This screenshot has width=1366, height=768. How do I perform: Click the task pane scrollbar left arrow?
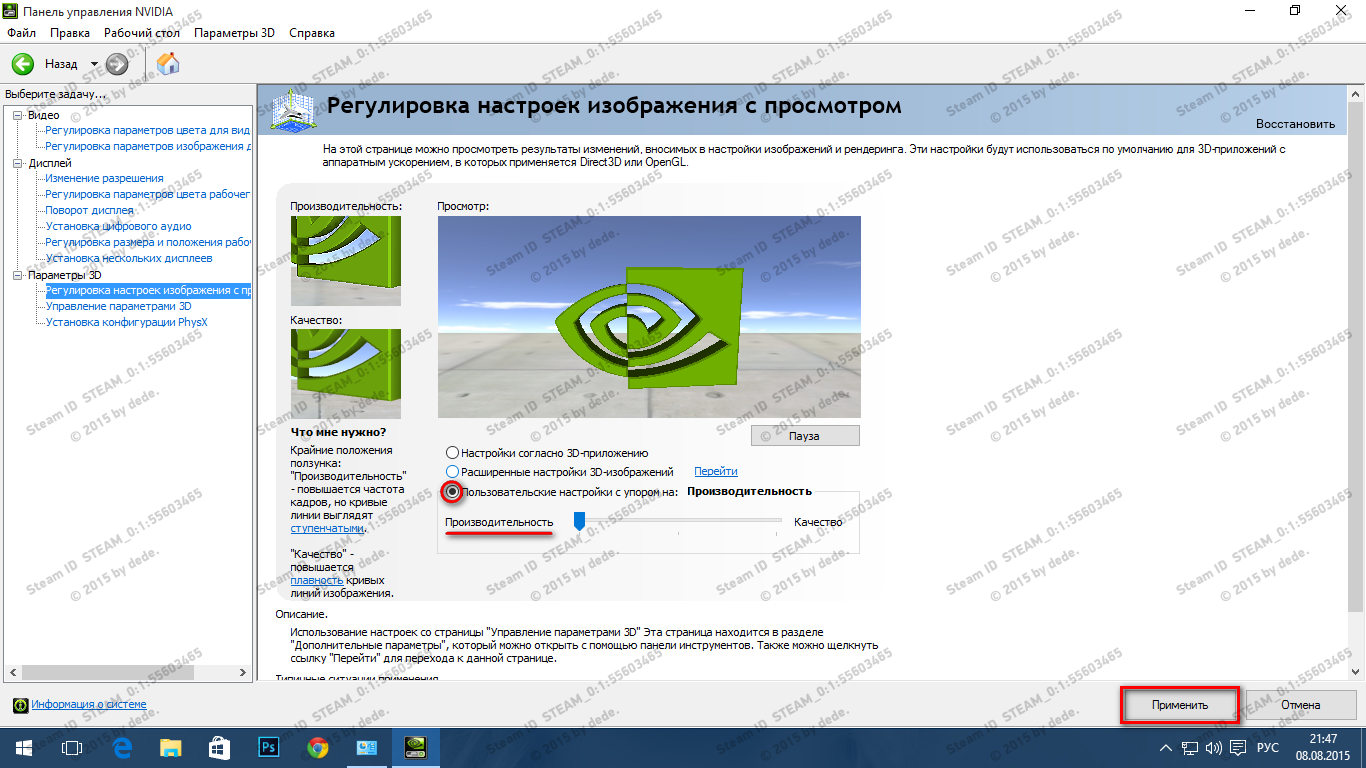[x=12, y=672]
